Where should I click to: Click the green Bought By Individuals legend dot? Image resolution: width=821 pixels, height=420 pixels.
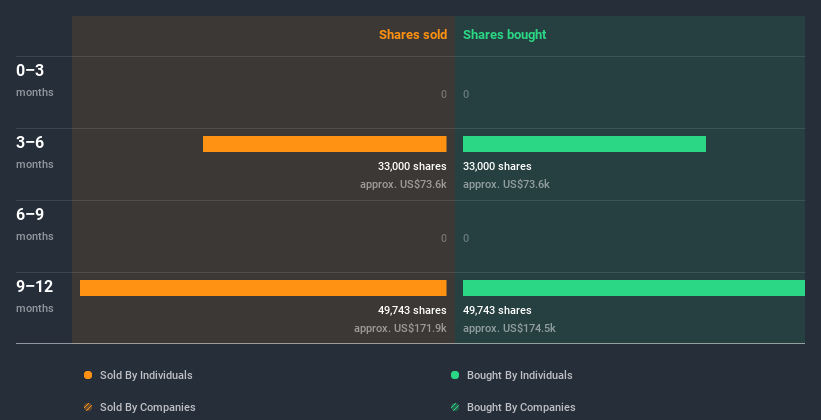pos(455,375)
